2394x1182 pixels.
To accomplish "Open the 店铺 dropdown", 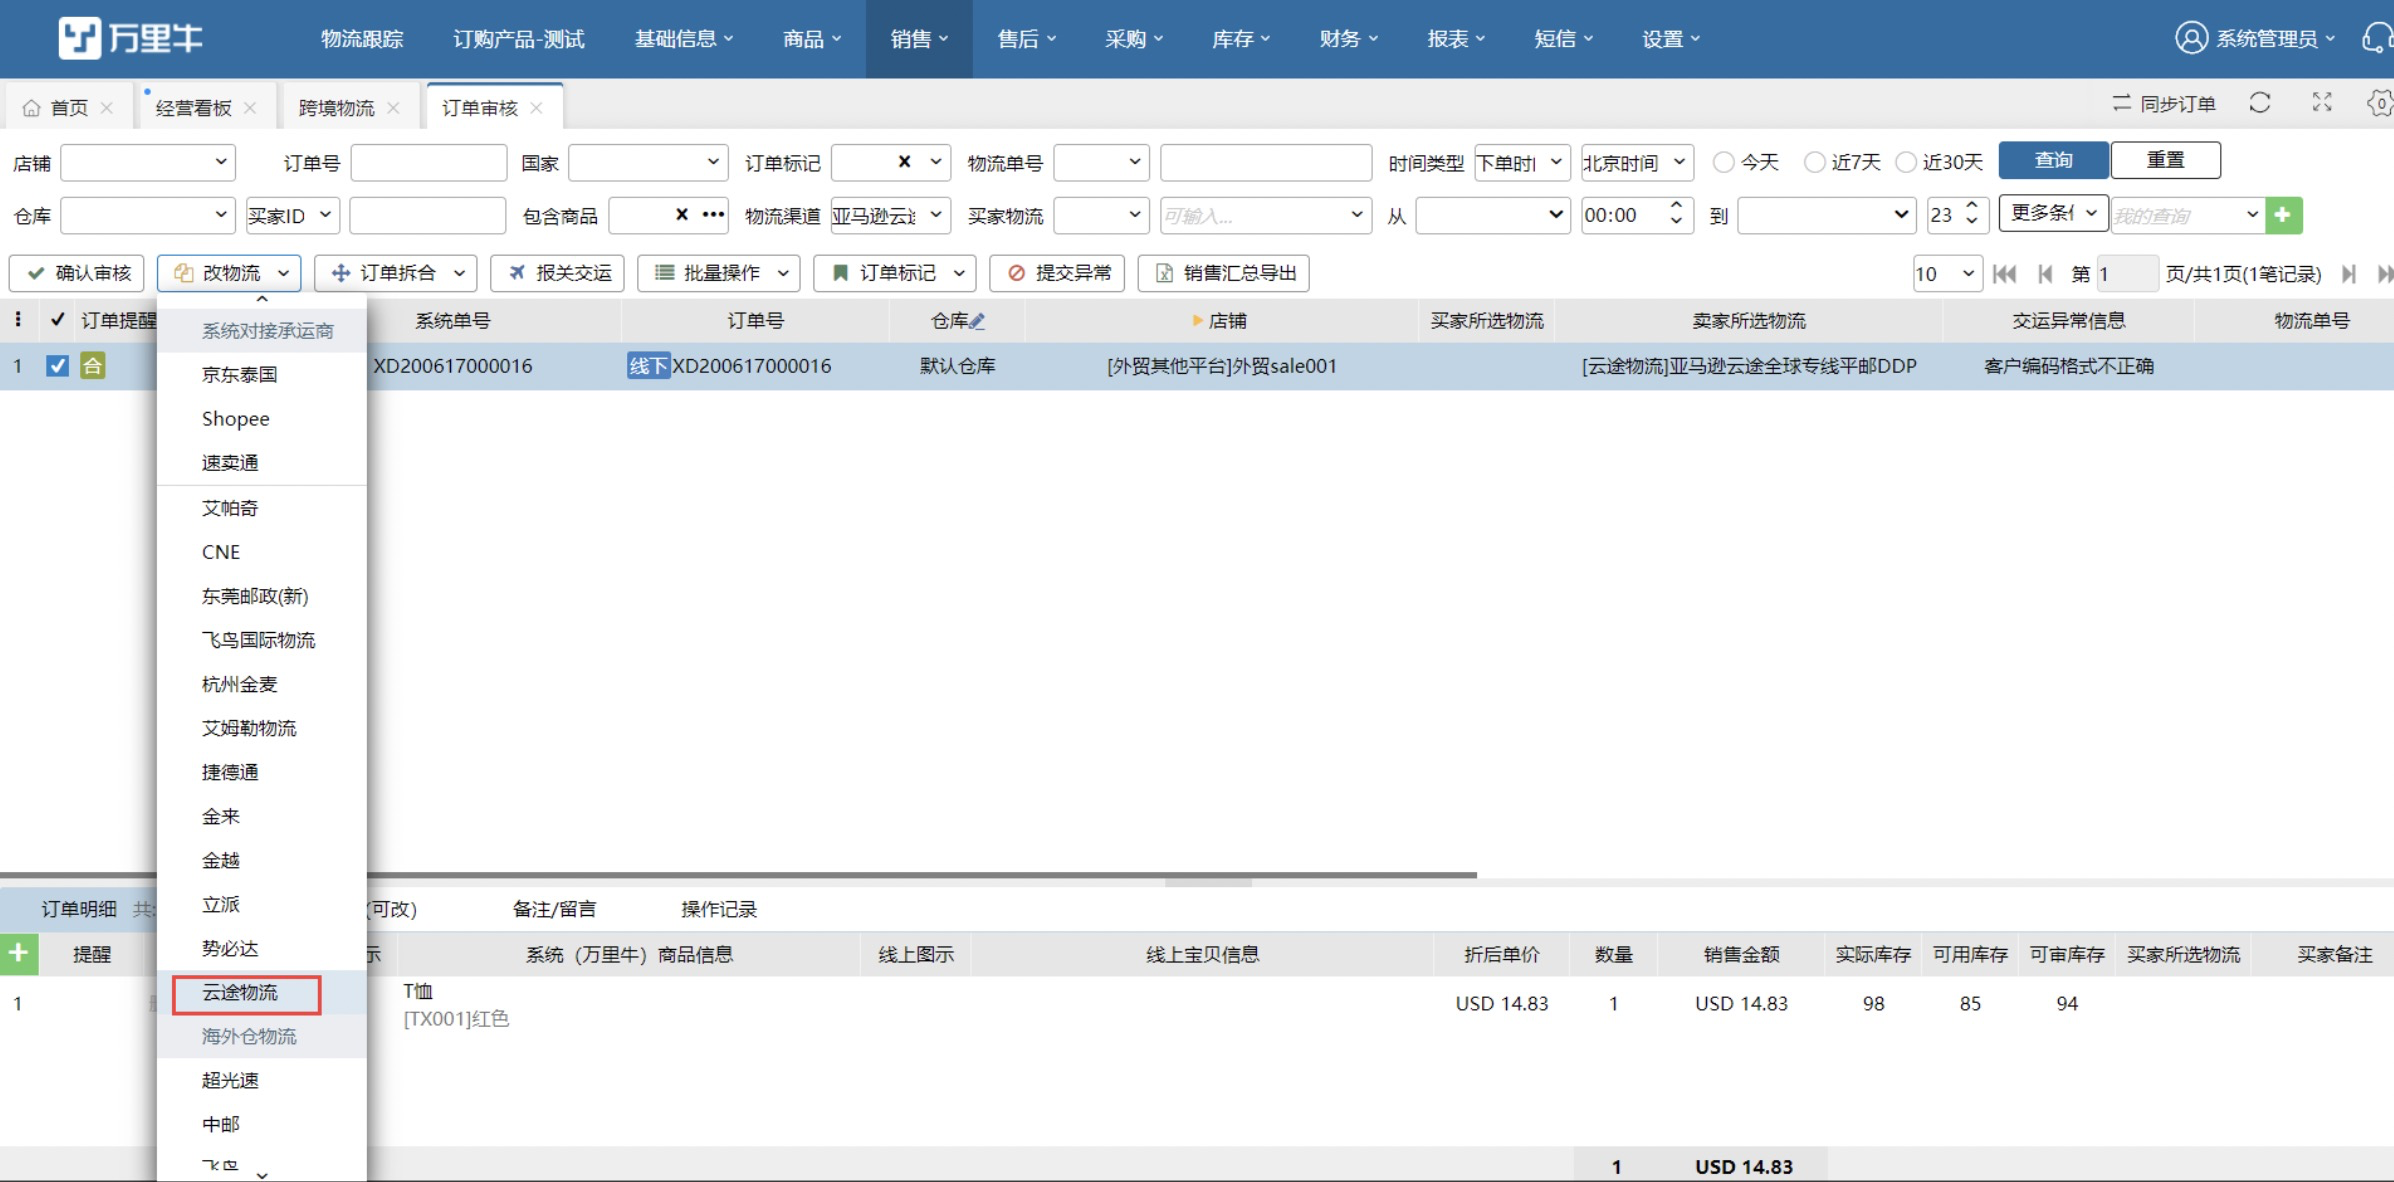I will (148, 162).
